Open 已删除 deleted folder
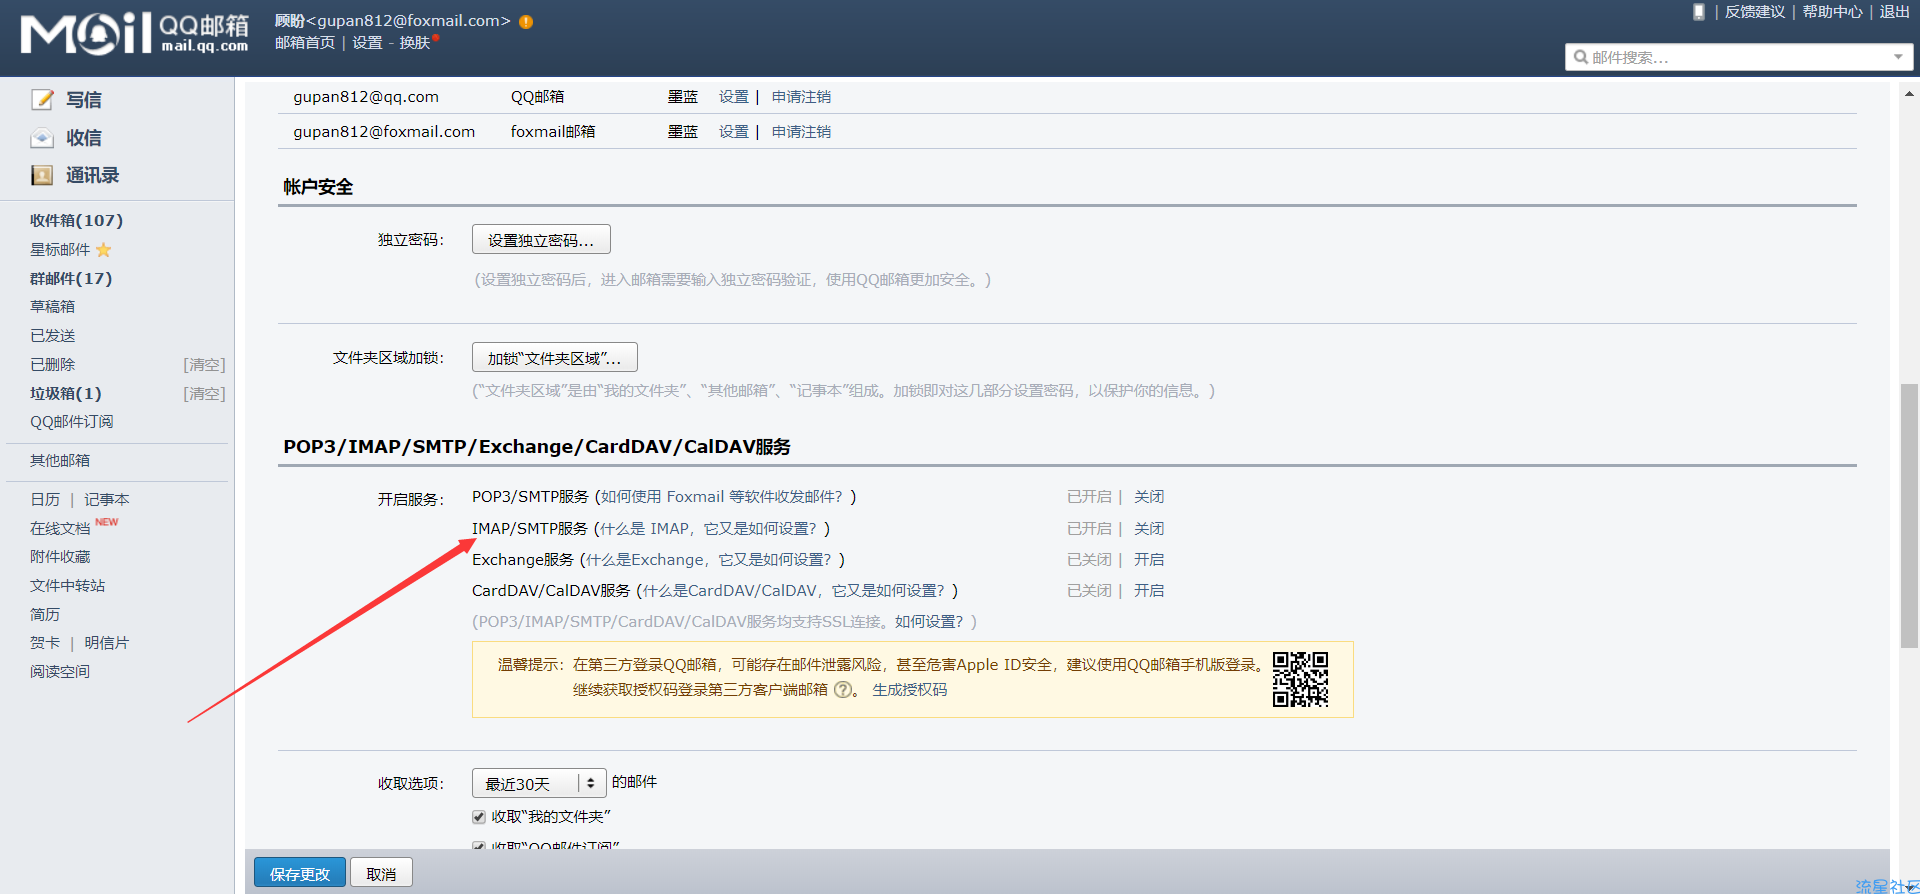Screen dimensions: 1920x894 [x=53, y=365]
